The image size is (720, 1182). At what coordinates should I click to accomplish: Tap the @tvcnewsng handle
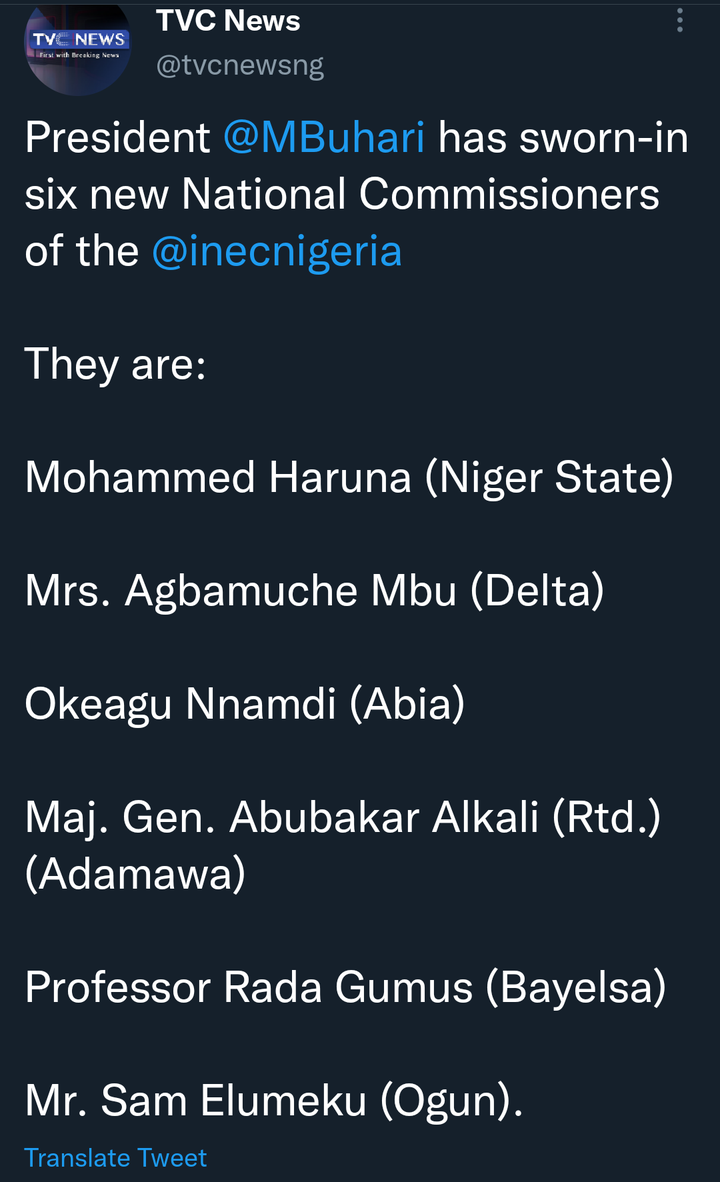pyautogui.click(x=240, y=67)
